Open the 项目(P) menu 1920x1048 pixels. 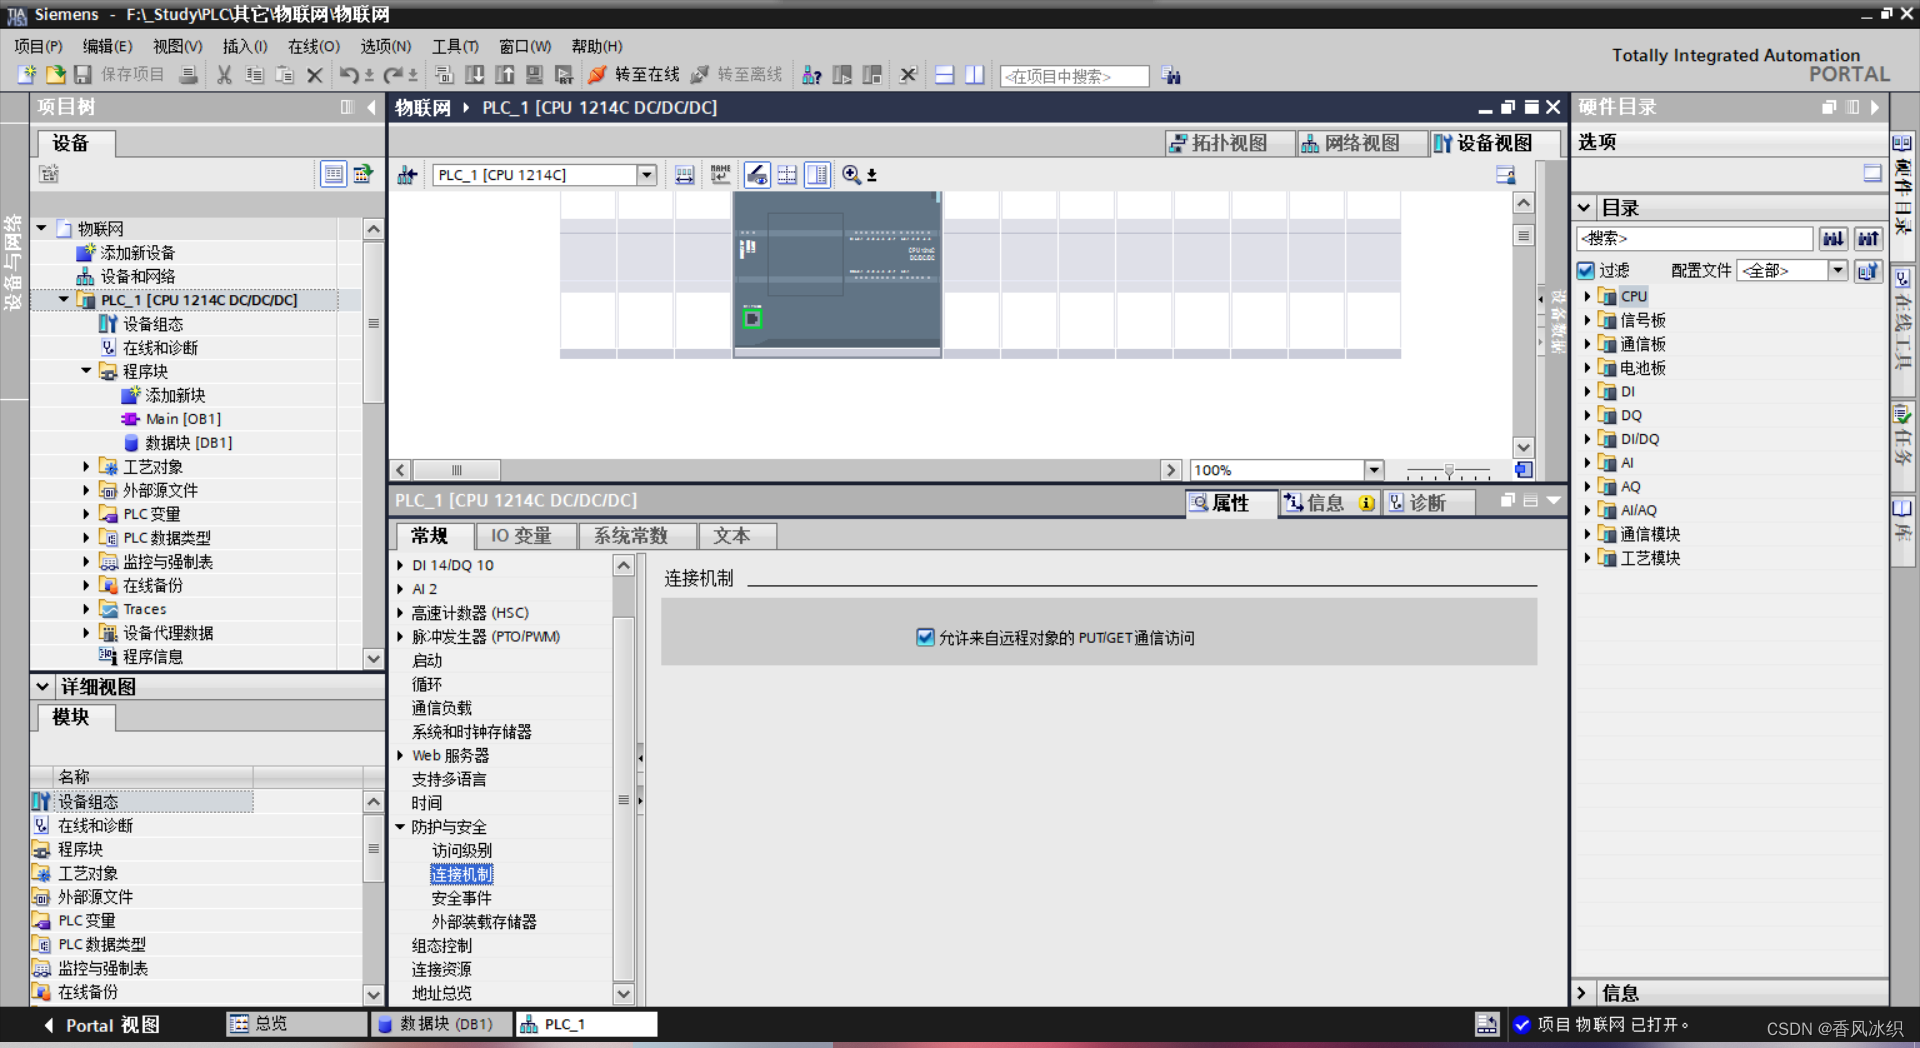pos(38,46)
